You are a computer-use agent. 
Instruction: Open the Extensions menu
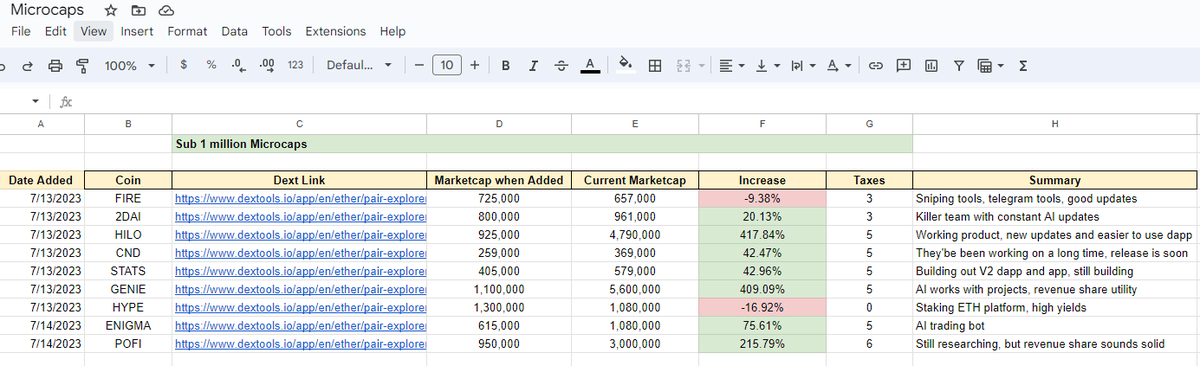(336, 31)
